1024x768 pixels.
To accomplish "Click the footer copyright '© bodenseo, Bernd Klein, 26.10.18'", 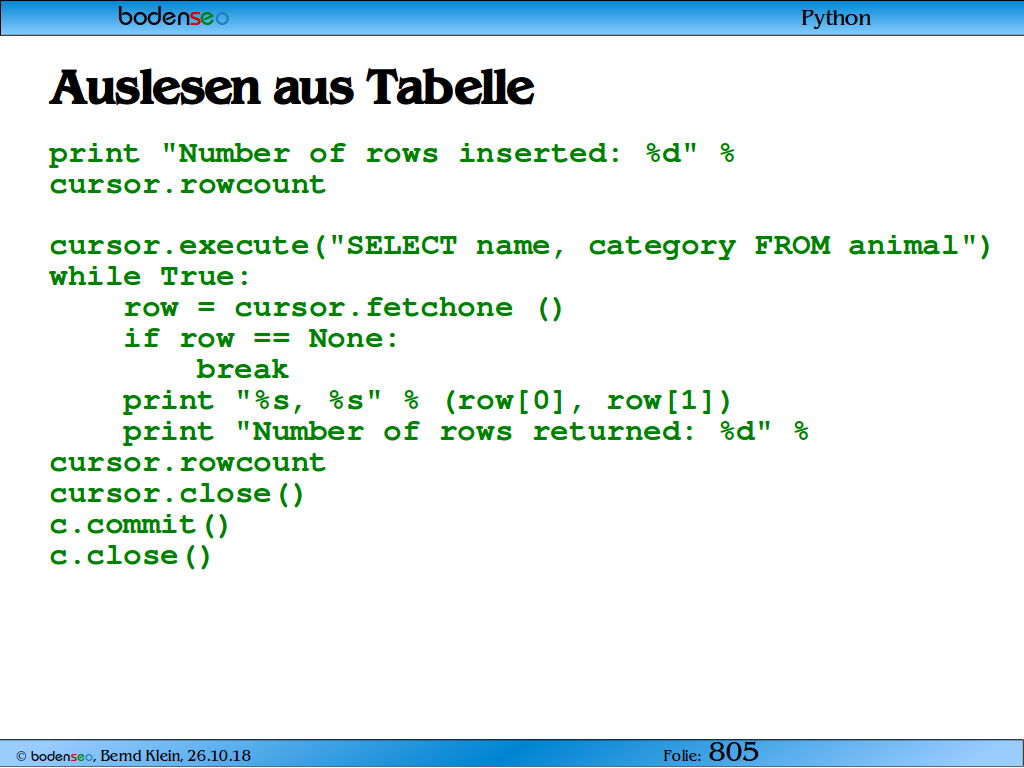I will coord(133,756).
